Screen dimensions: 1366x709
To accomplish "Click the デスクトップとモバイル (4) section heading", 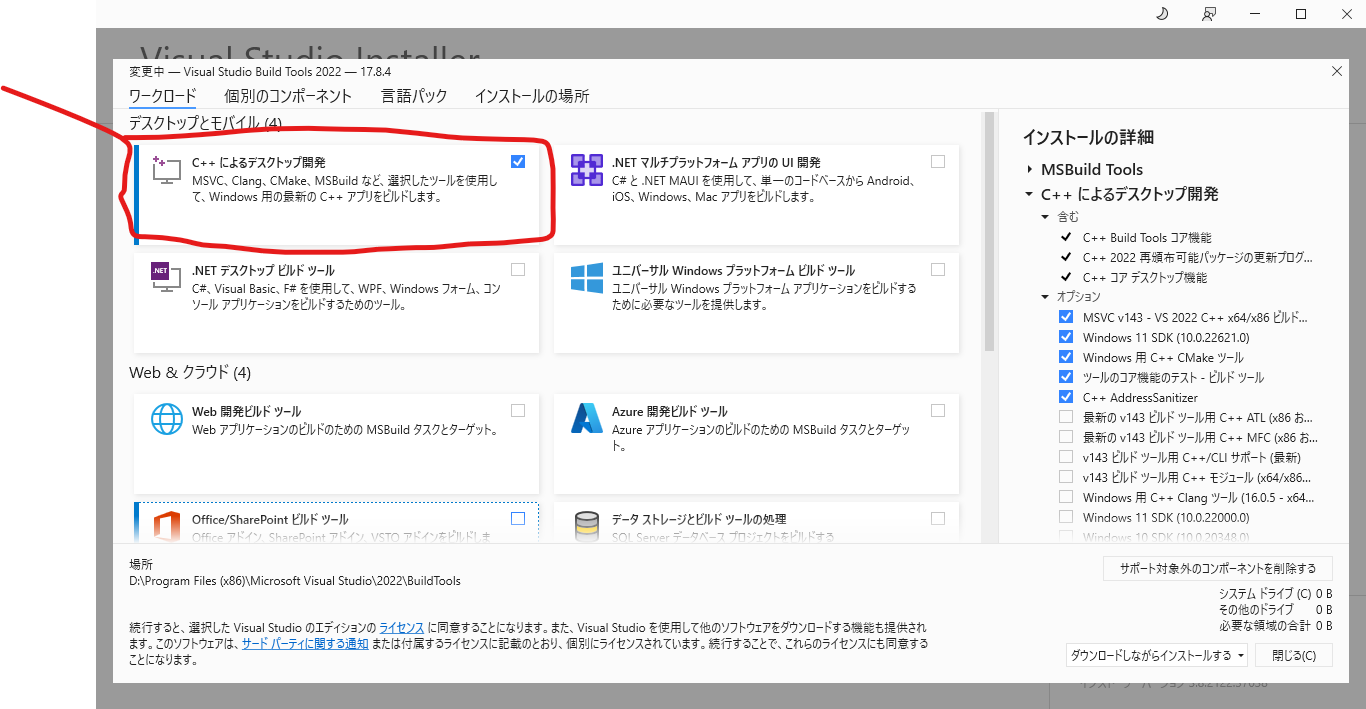I will click(206, 123).
